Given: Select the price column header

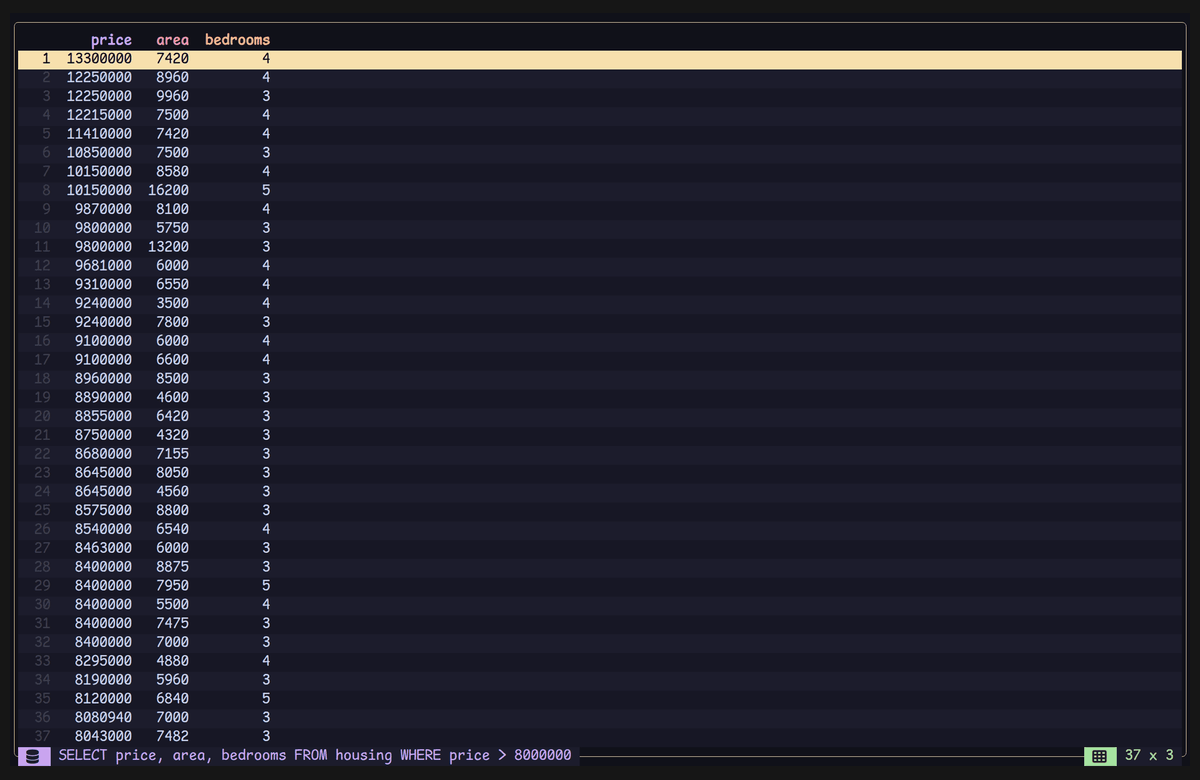Looking at the screenshot, I should click(x=111, y=40).
